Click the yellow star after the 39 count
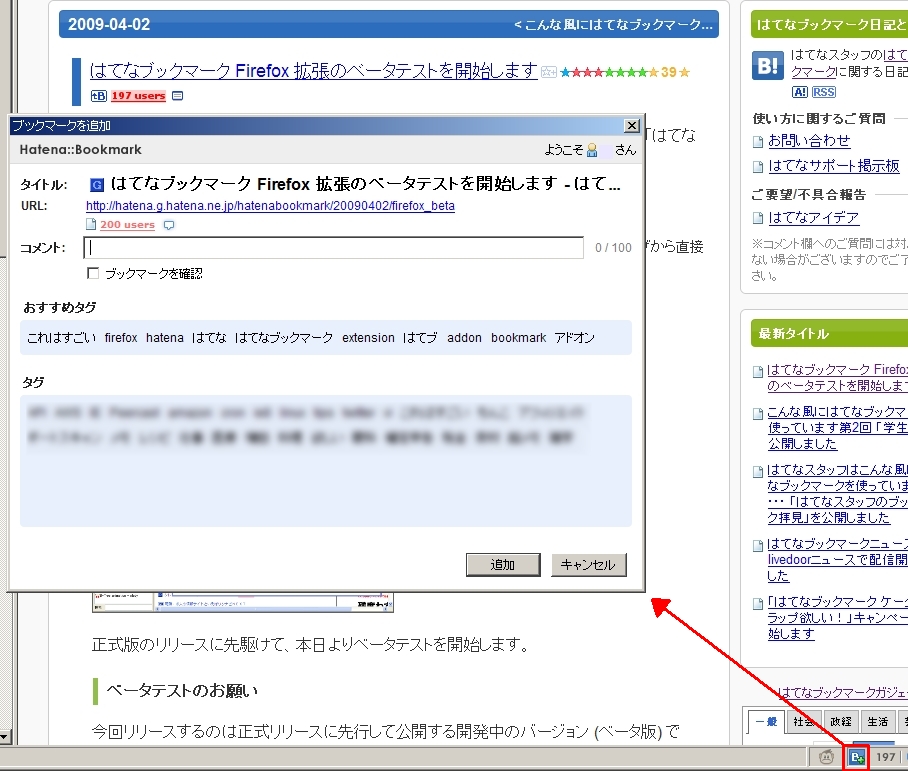The height and width of the screenshot is (771, 908). tap(684, 72)
